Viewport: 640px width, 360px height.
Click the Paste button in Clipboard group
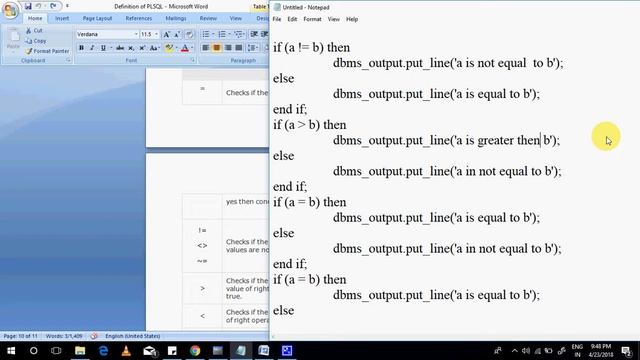pyautogui.click(x=13, y=41)
